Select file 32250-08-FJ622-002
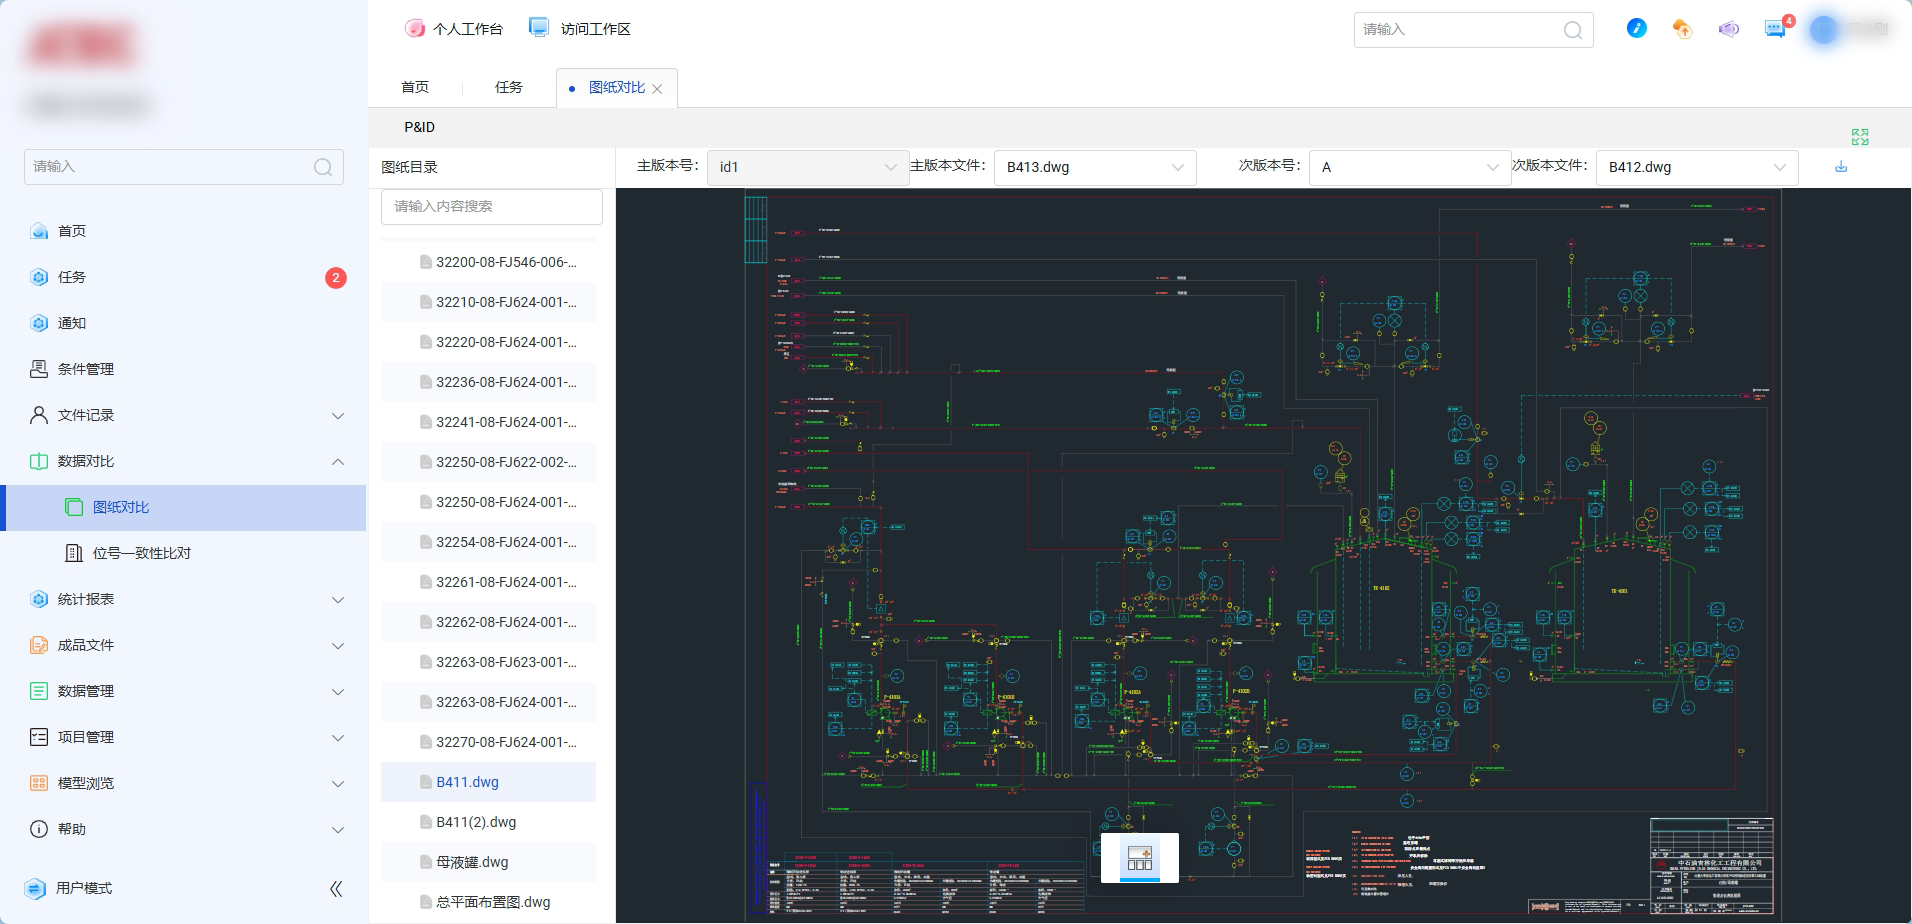Image resolution: width=1912 pixels, height=924 pixels. tap(488, 462)
